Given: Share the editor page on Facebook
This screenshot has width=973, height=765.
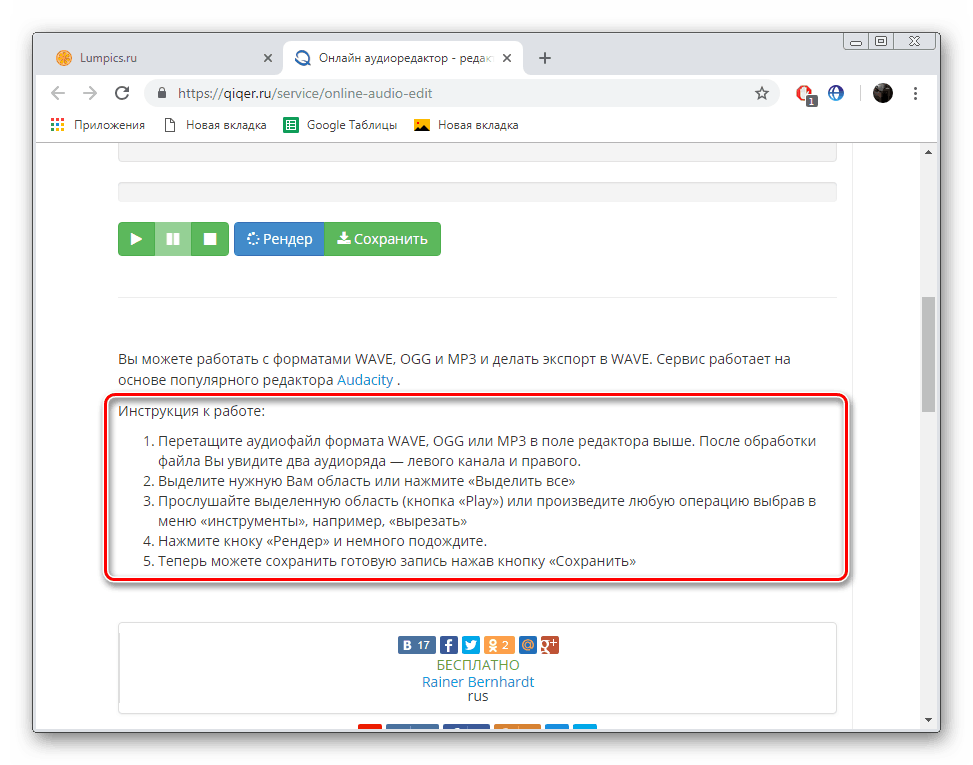Looking at the screenshot, I should tap(448, 644).
